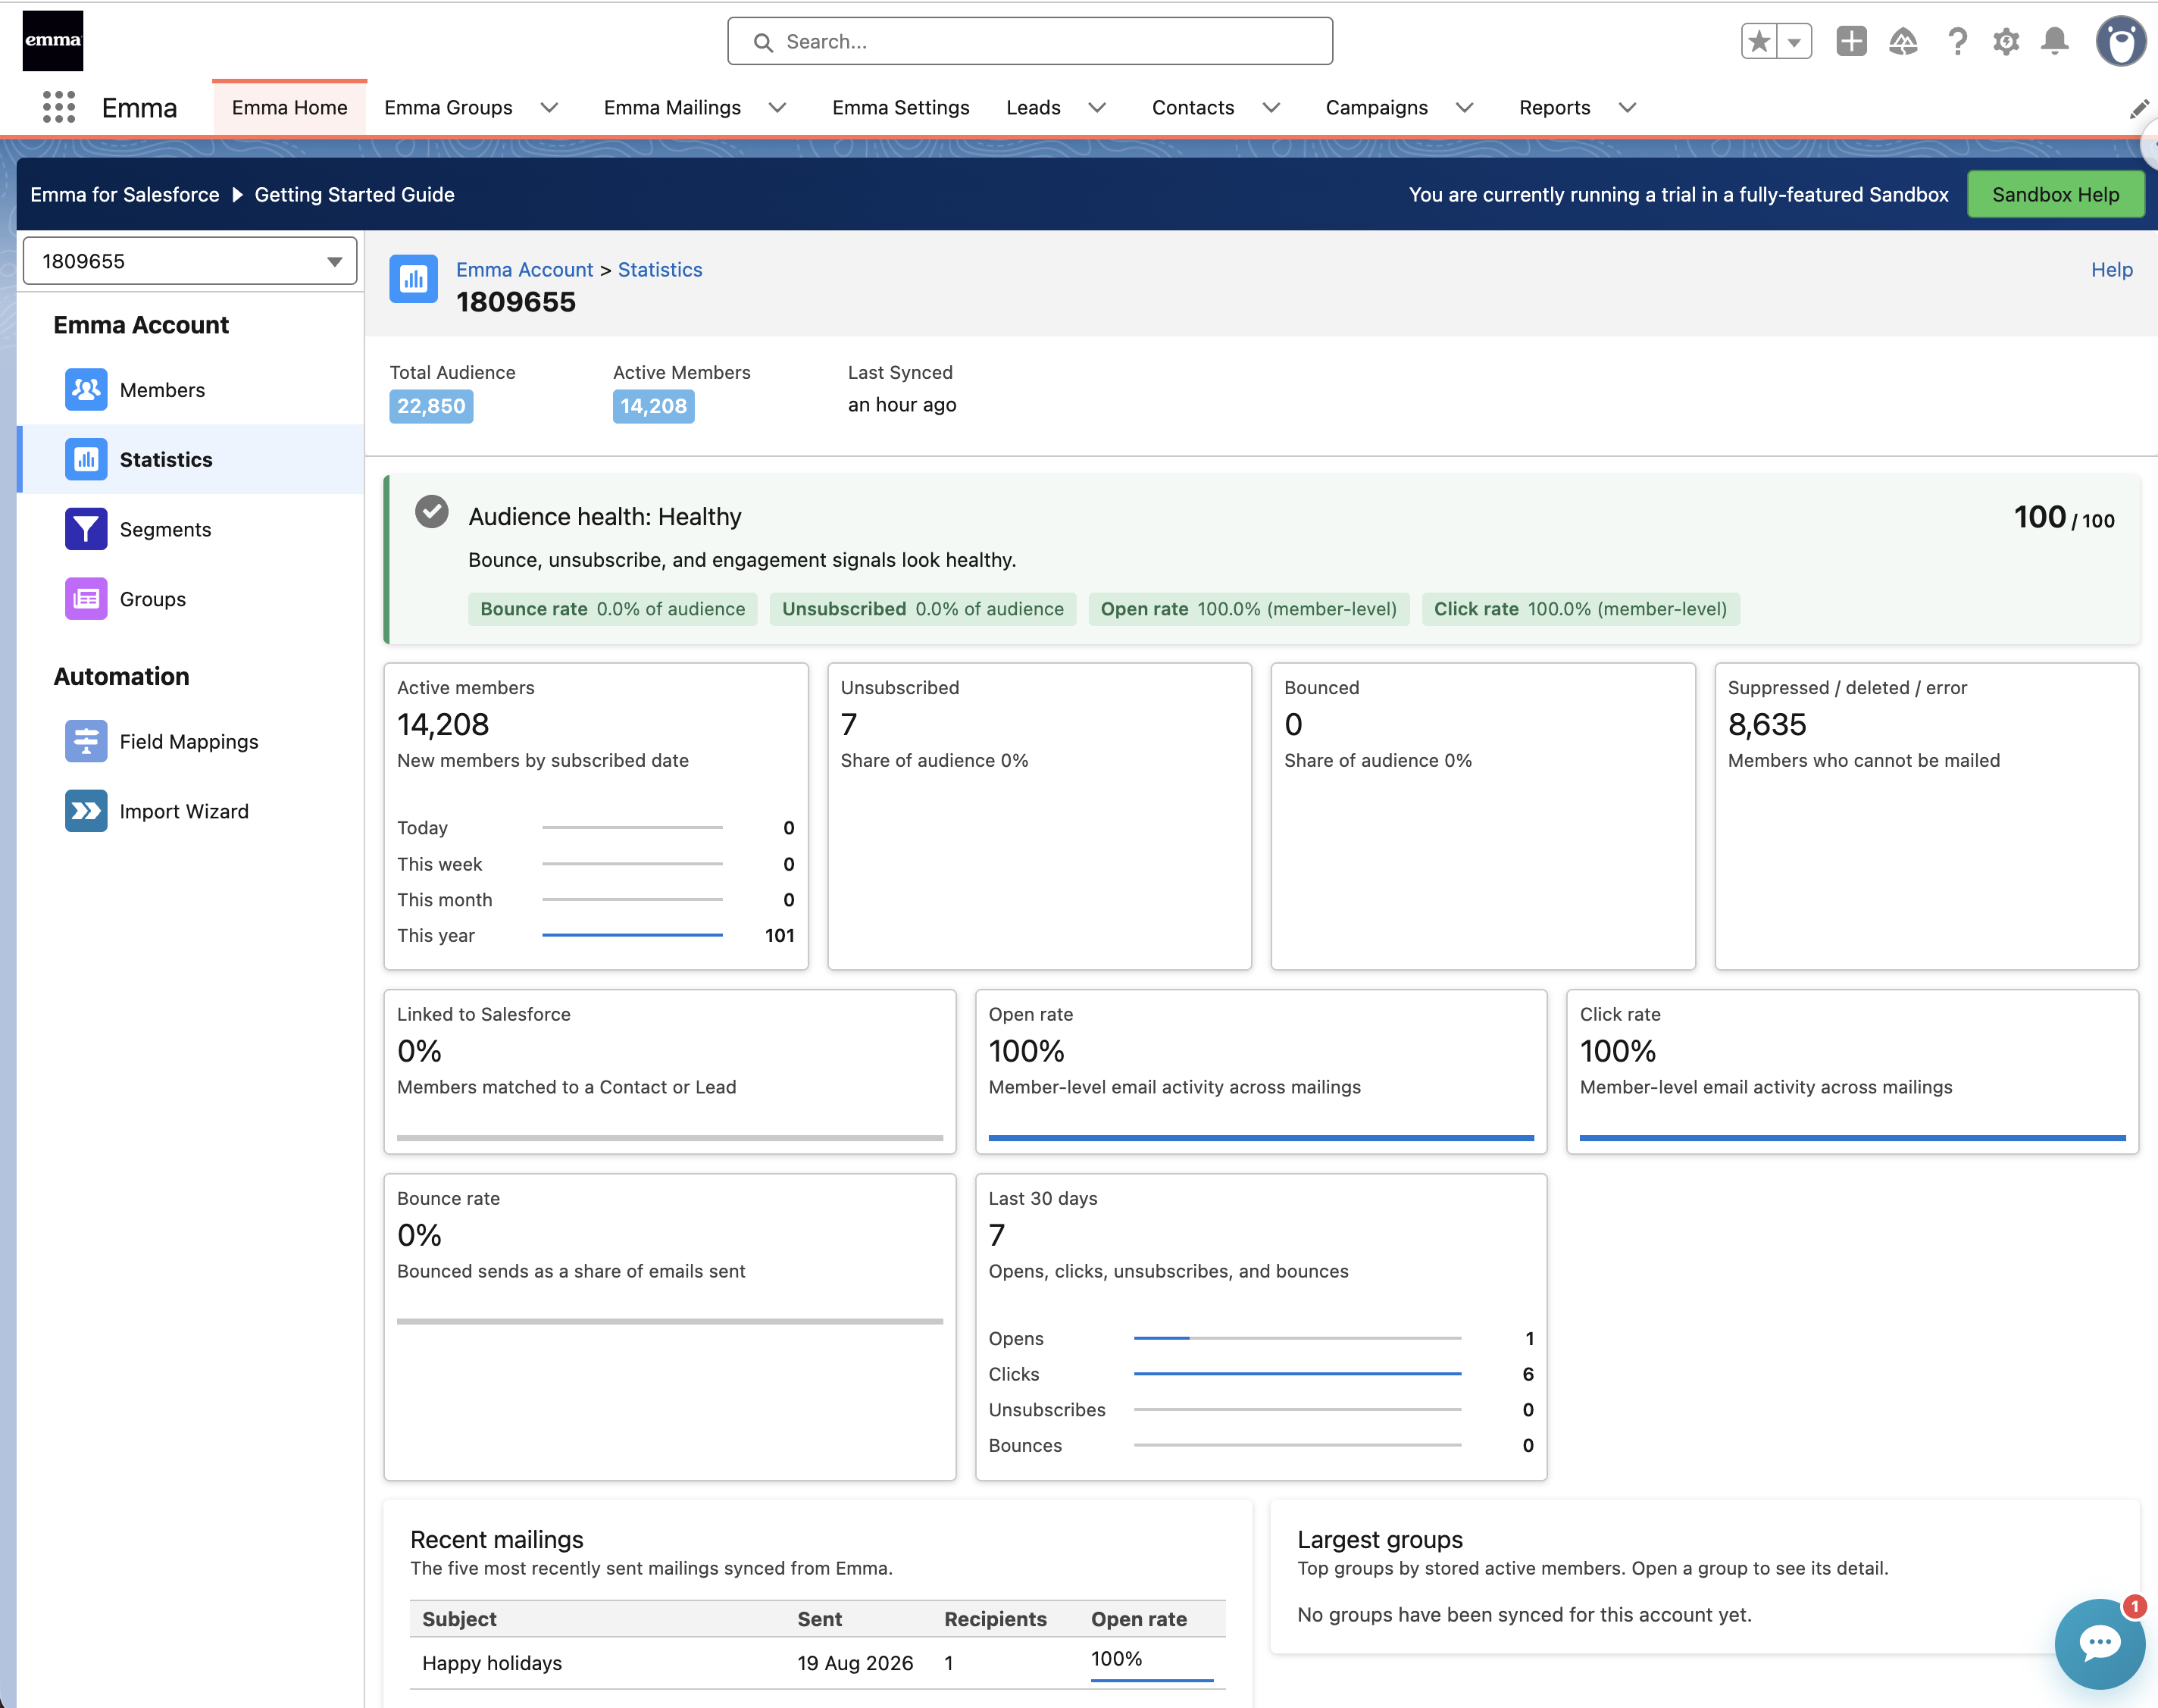Expand the Campaigns tab menu

coord(1464,108)
